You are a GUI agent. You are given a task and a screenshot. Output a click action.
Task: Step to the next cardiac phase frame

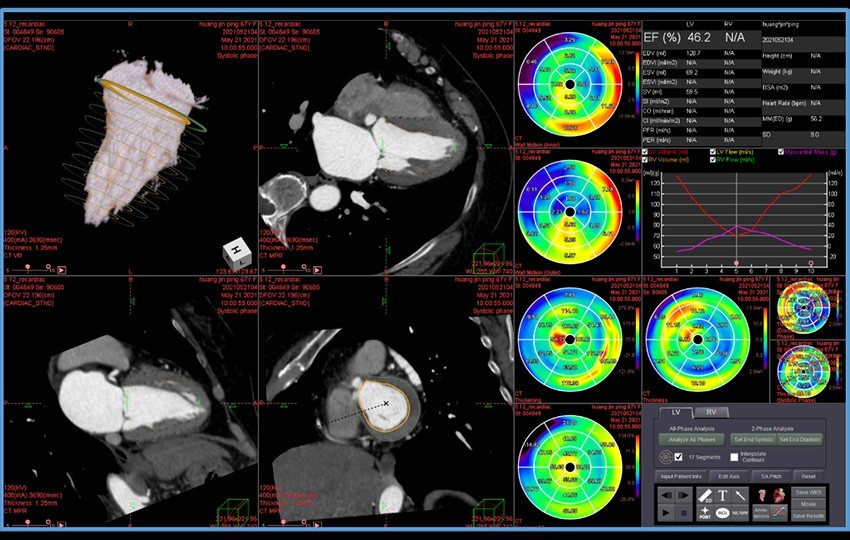click(683, 495)
